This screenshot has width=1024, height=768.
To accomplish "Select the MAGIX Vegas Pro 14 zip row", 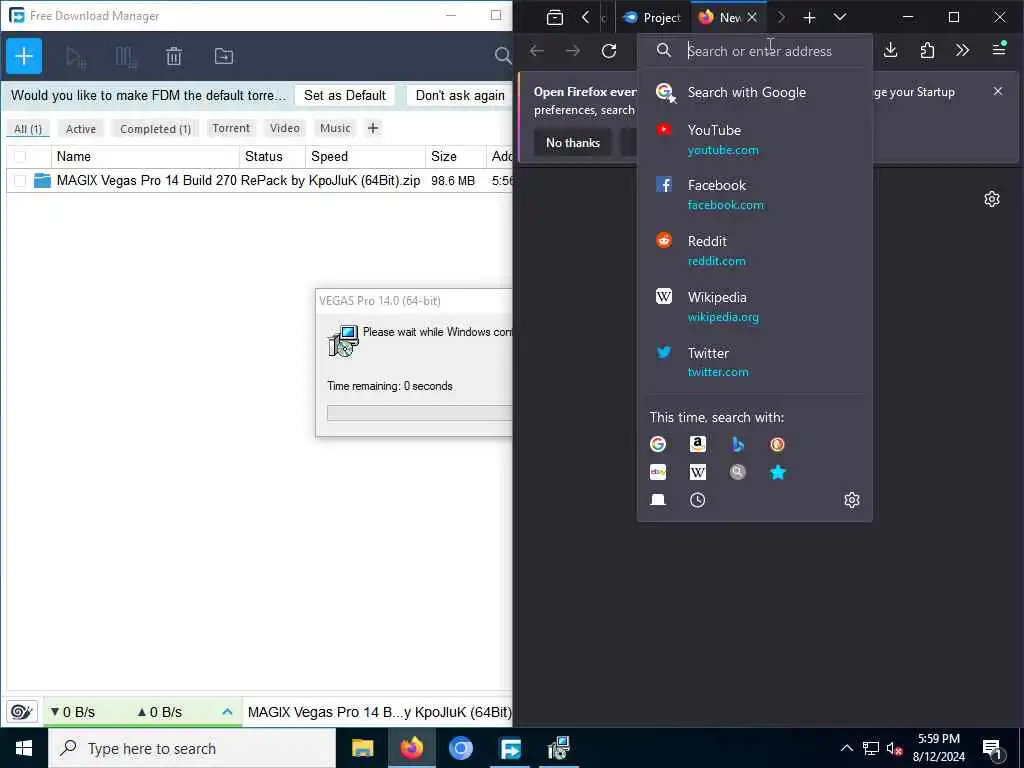I will 260,181.
